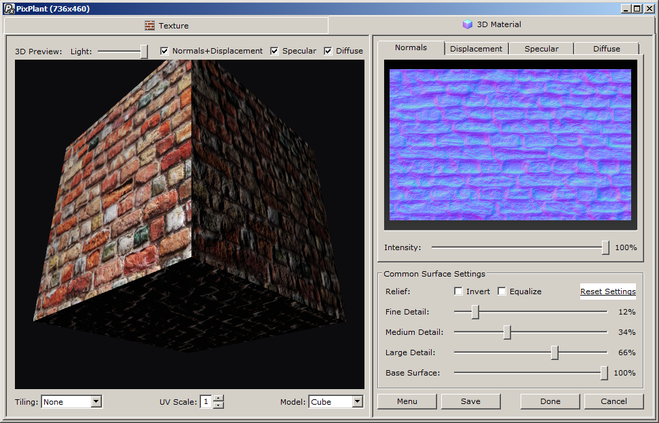Open the Normals map tab
Image resolution: width=659 pixels, height=423 pixels.
(x=411, y=48)
